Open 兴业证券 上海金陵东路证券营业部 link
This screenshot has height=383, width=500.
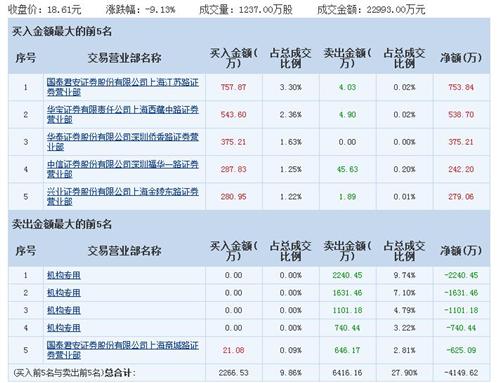click(x=122, y=196)
